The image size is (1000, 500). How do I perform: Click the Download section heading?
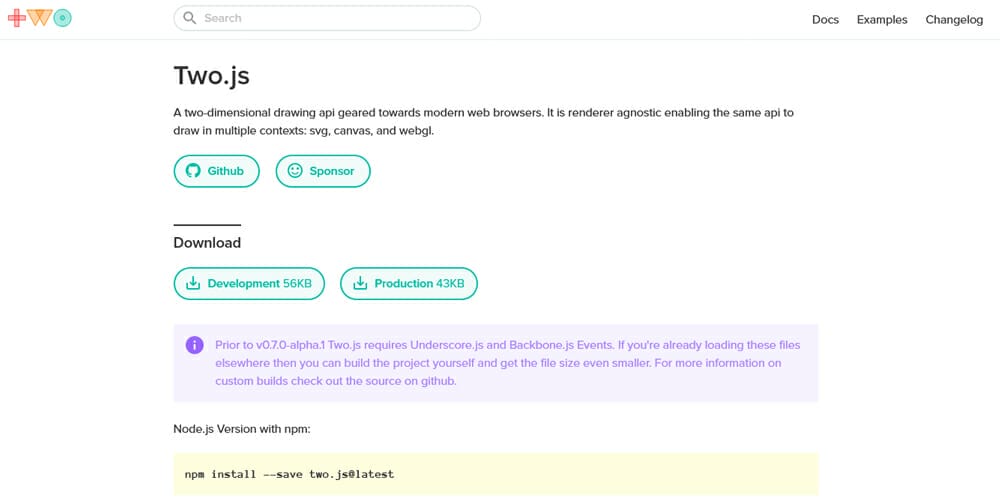[207, 243]
